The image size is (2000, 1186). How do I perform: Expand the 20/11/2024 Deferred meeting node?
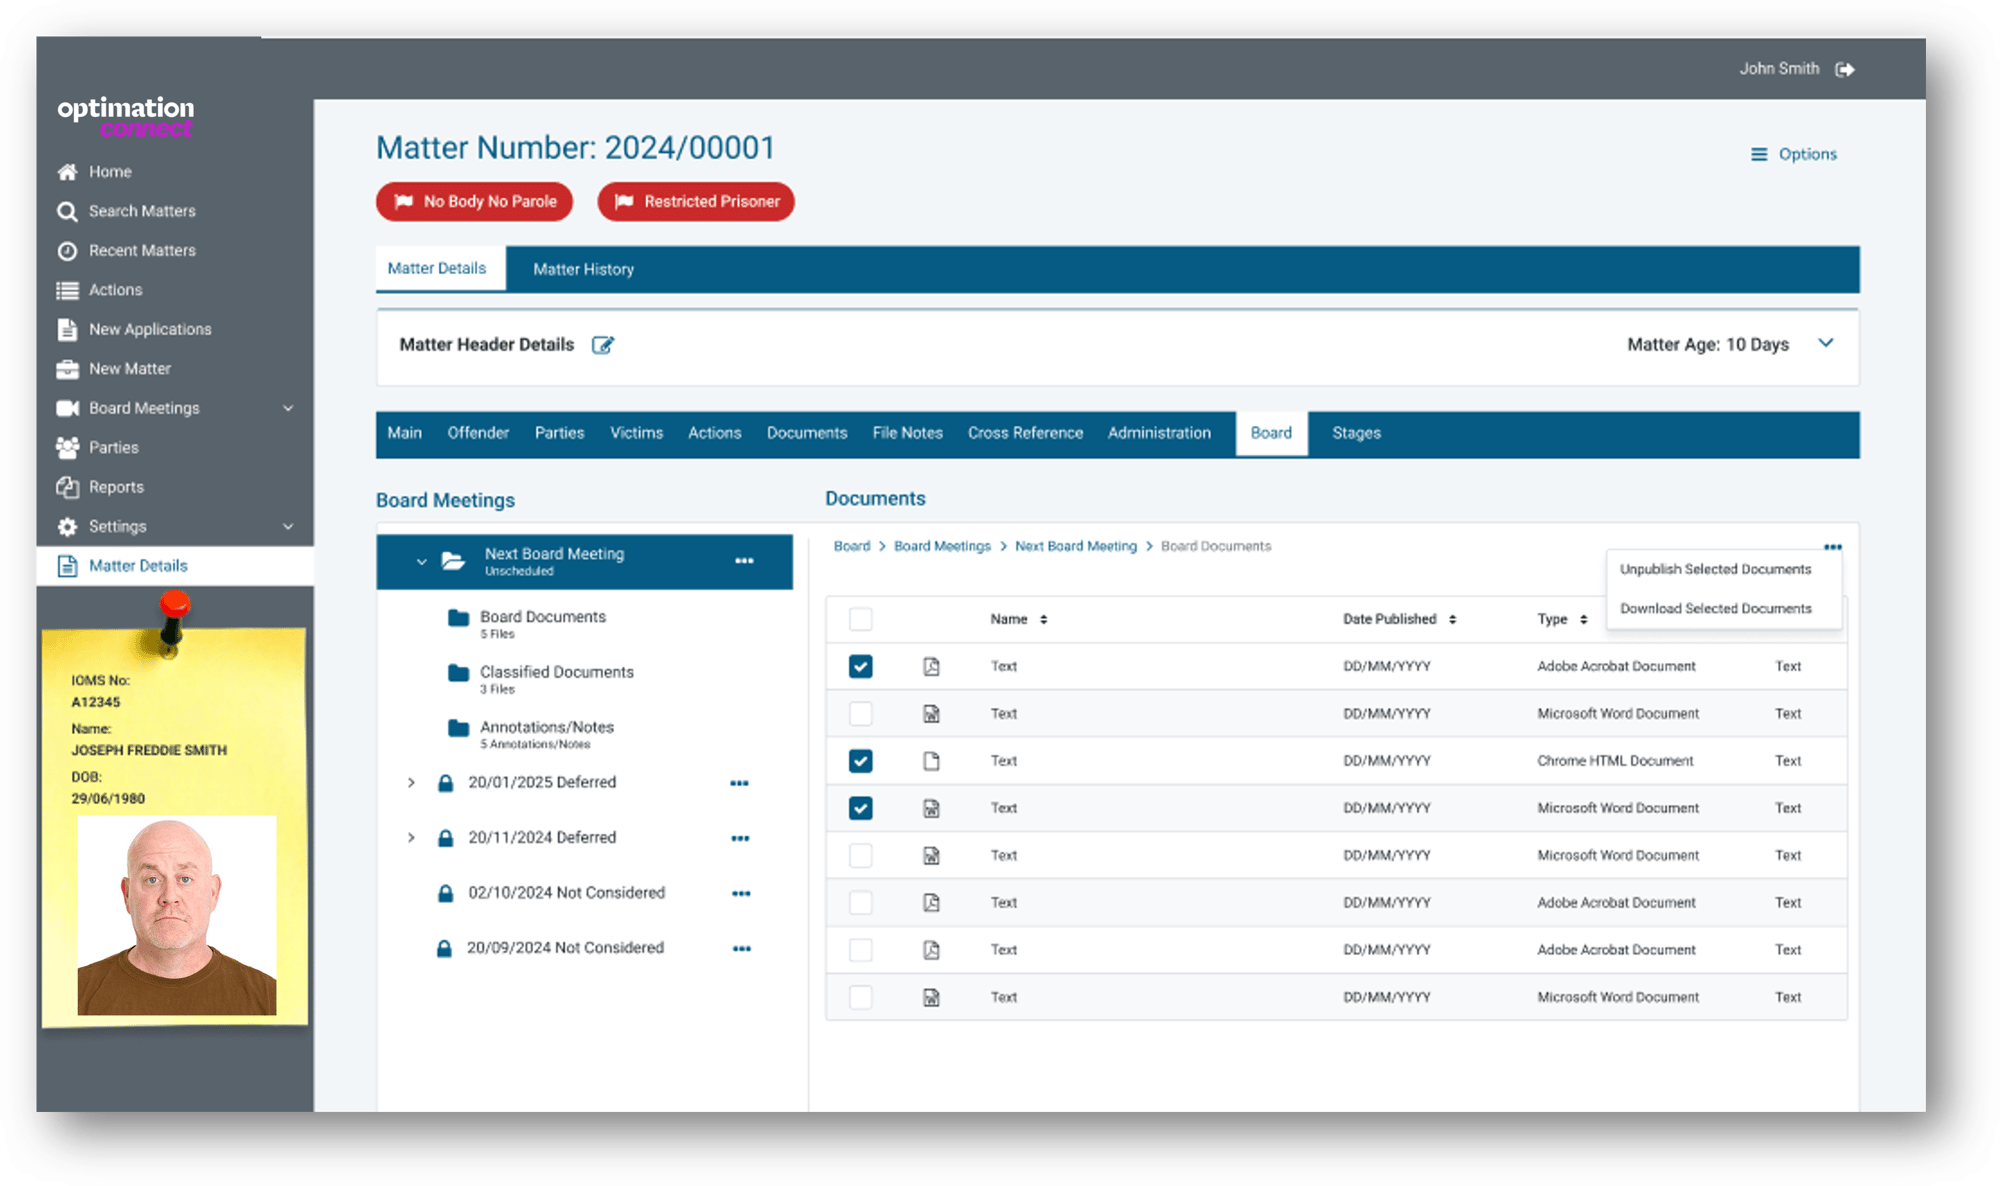[x=411, y=838]
